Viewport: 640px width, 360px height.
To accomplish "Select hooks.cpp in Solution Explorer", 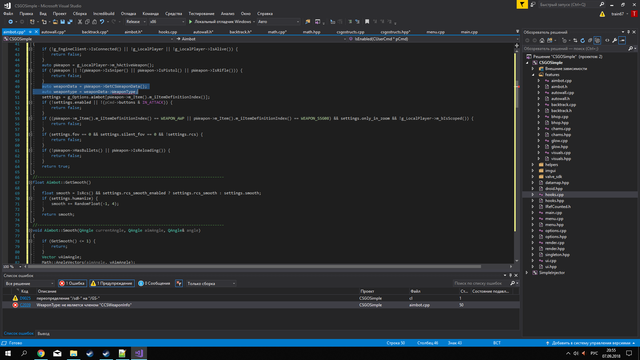I will (554, 195).
